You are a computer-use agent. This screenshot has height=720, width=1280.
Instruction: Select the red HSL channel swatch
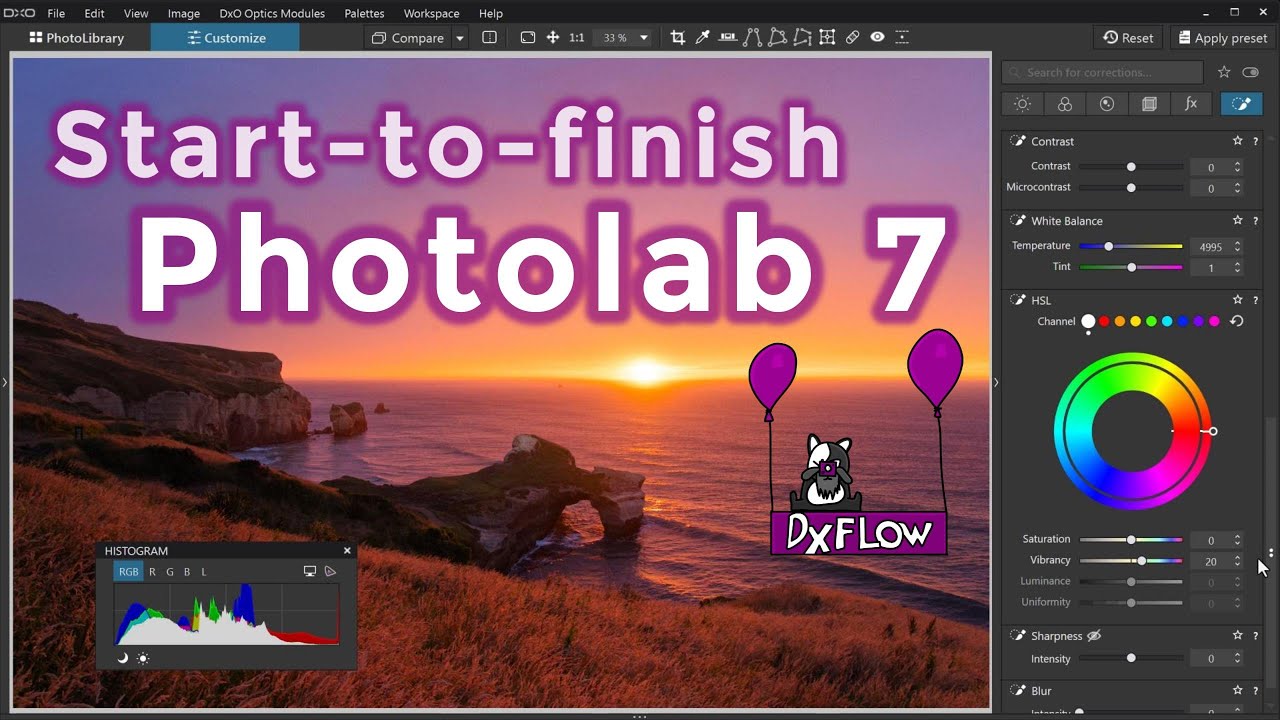pos(1104,321)
